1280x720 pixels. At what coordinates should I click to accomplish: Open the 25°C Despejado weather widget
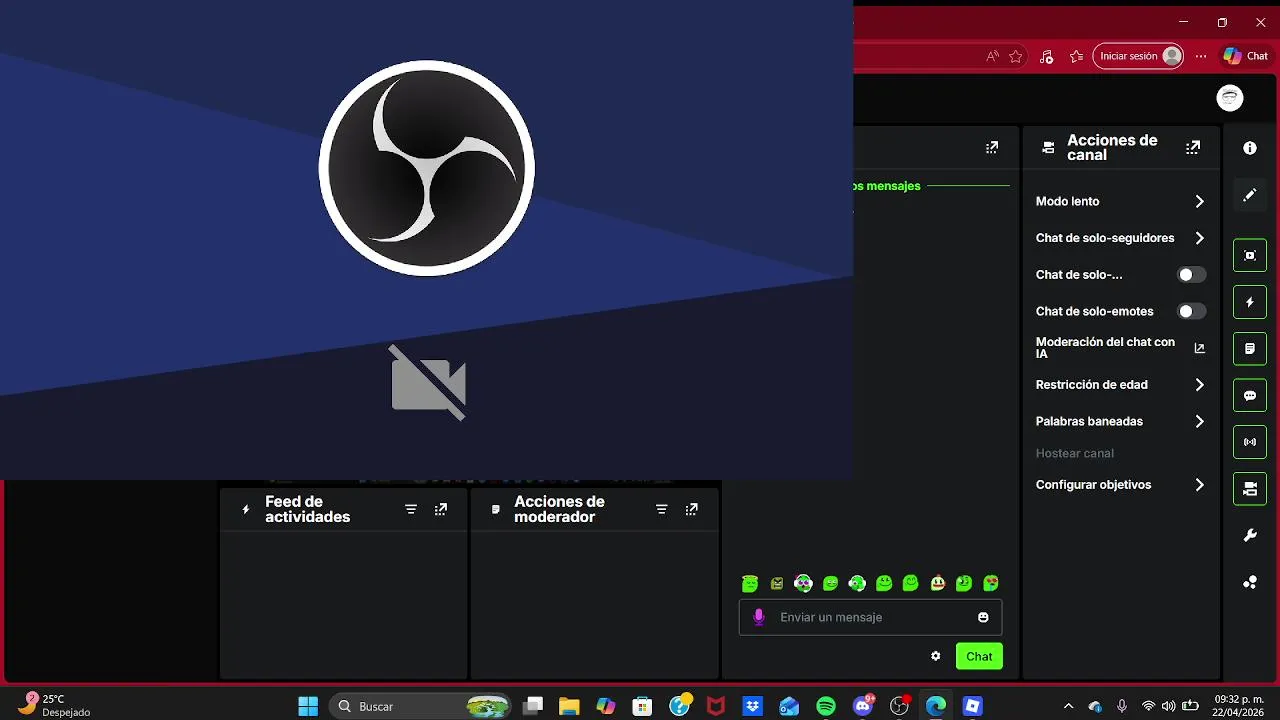[55, 705]
